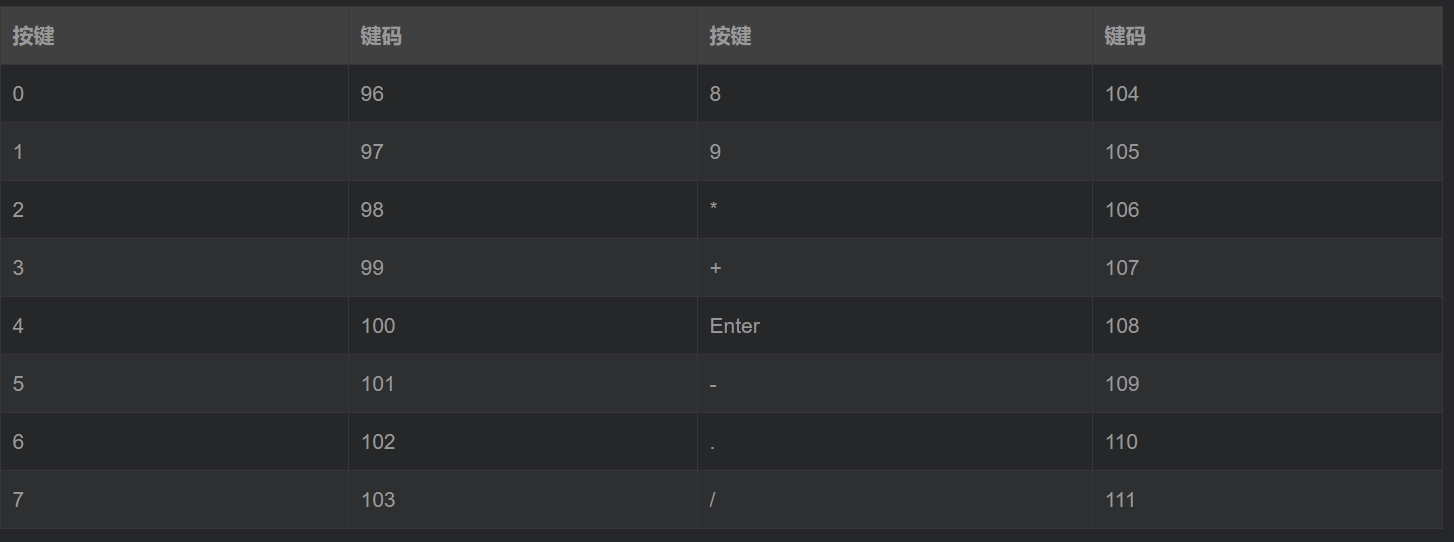Click the cell showing code 104
This screenshot has width=1454, height=542.
pyautogui.click(x=1268, y=94)
